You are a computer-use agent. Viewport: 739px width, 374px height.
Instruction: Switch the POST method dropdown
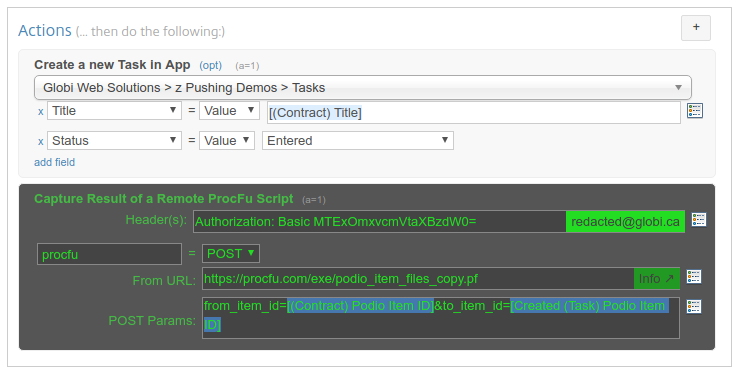pyautogui.click(x=230, y=253)
